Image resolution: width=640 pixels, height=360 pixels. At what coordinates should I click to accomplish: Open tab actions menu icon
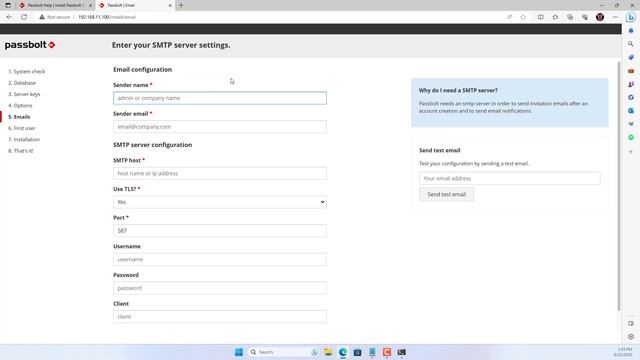point(8,5)
